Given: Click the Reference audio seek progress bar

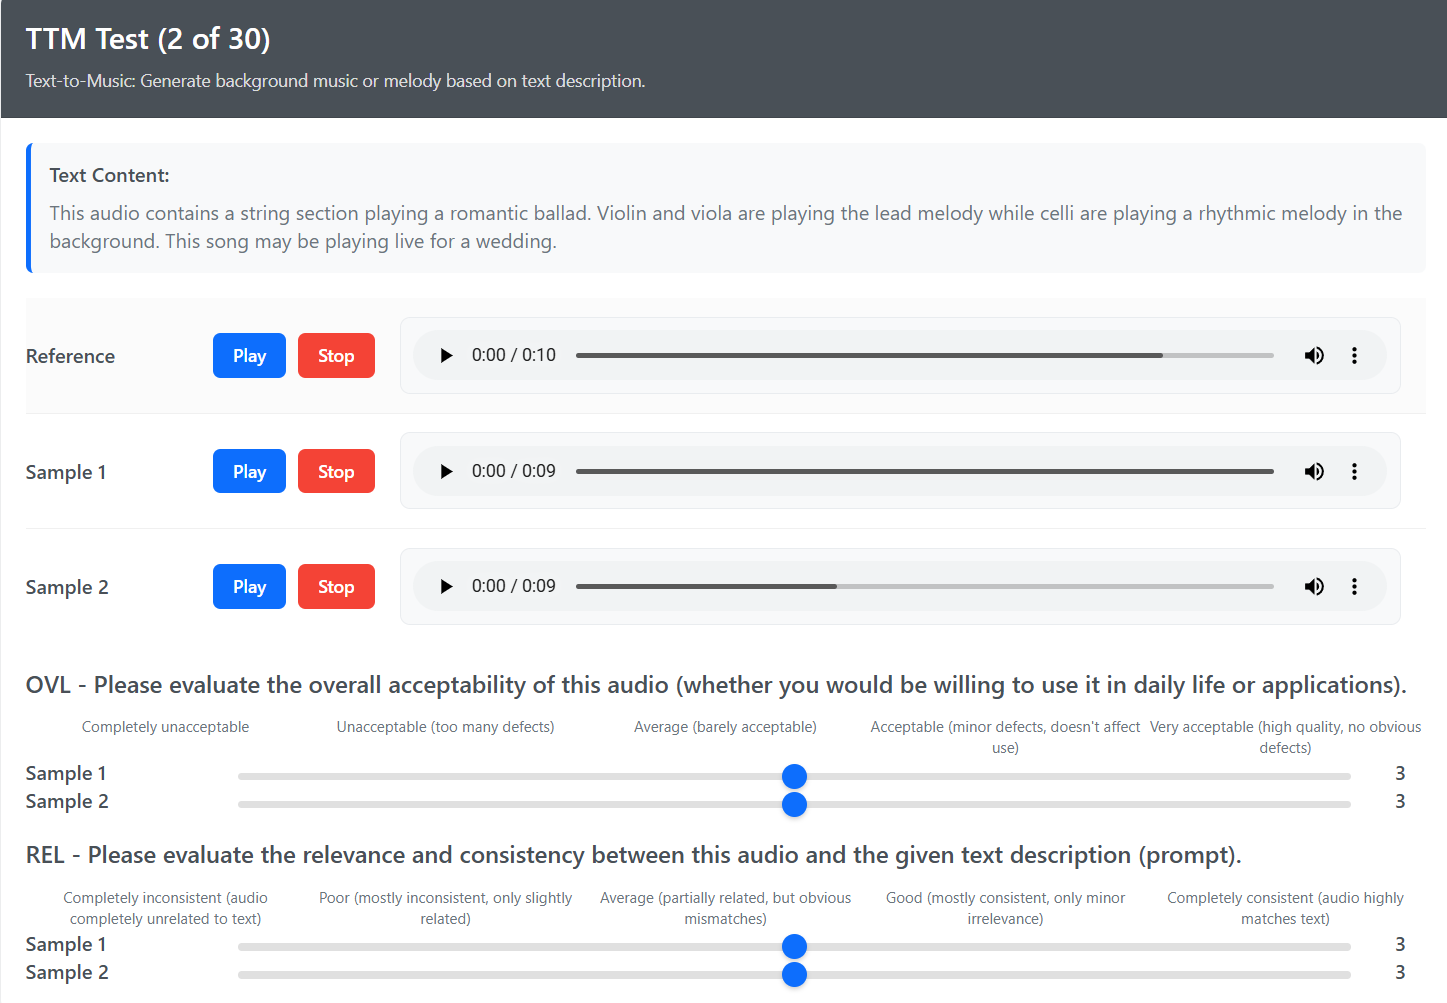Looking at the screenshot, I should tap(924, 356).
